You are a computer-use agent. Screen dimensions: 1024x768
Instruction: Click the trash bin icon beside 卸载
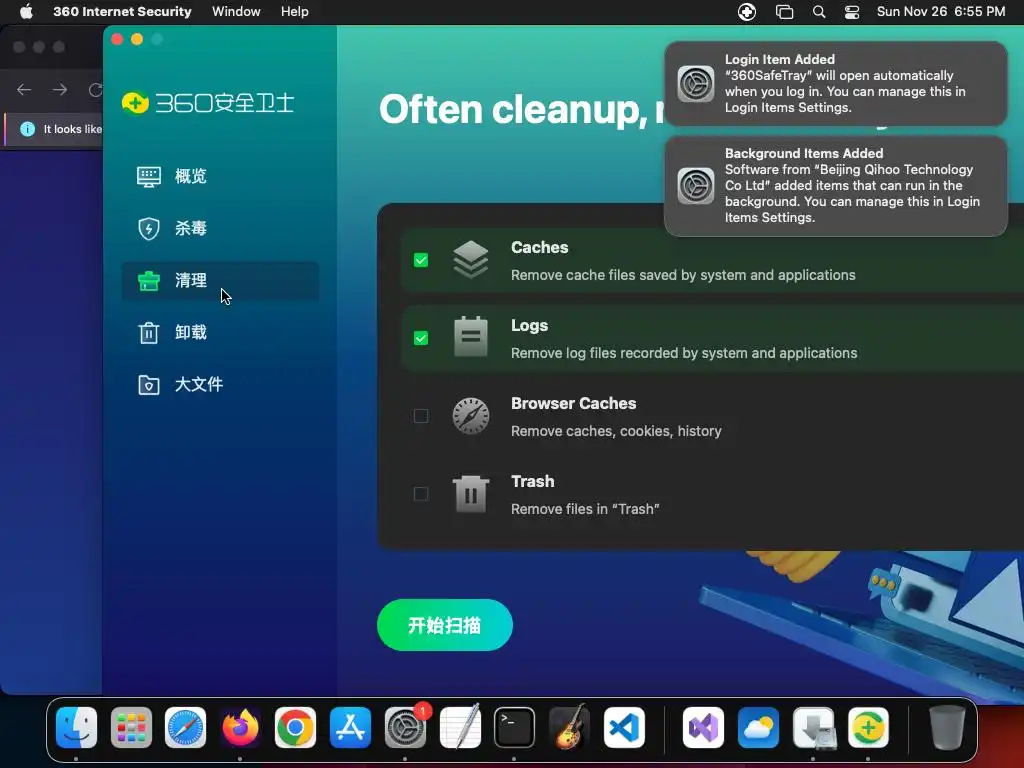click(x=149, y=332)
